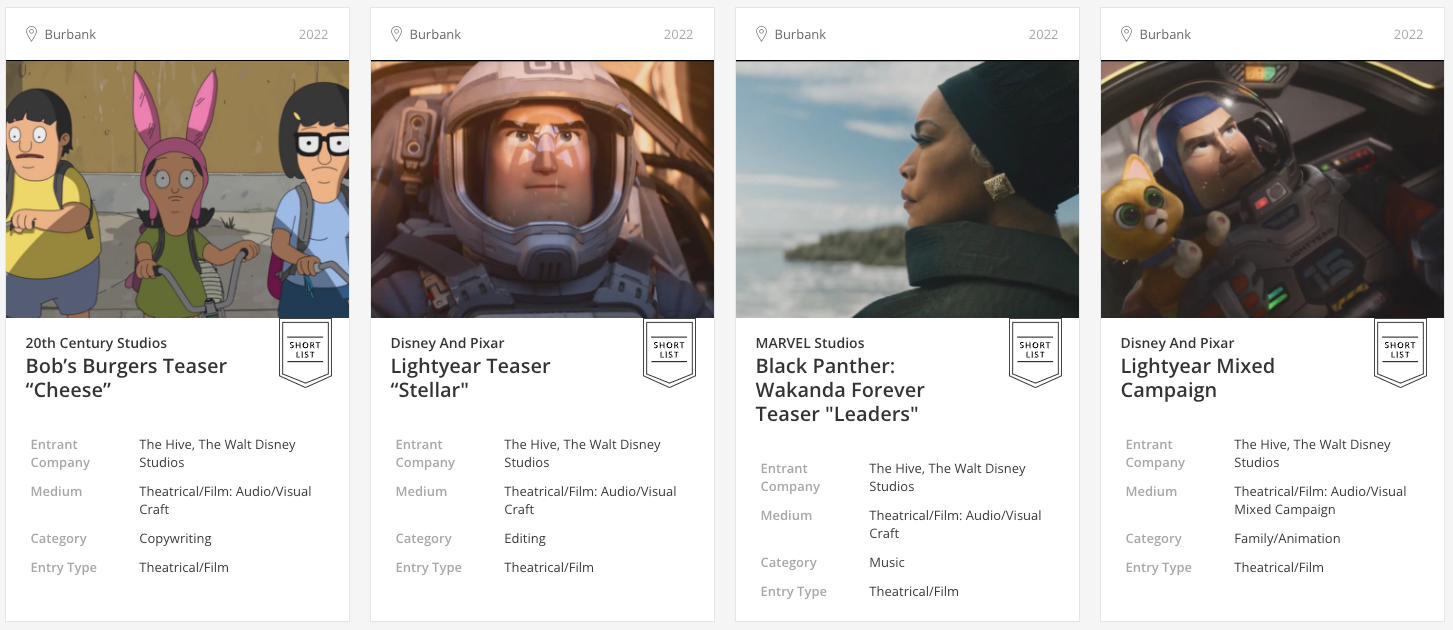
Task: Click Theatrical/Film entry type on Lightyear Mixed Campaign card
Action: 1279,568
